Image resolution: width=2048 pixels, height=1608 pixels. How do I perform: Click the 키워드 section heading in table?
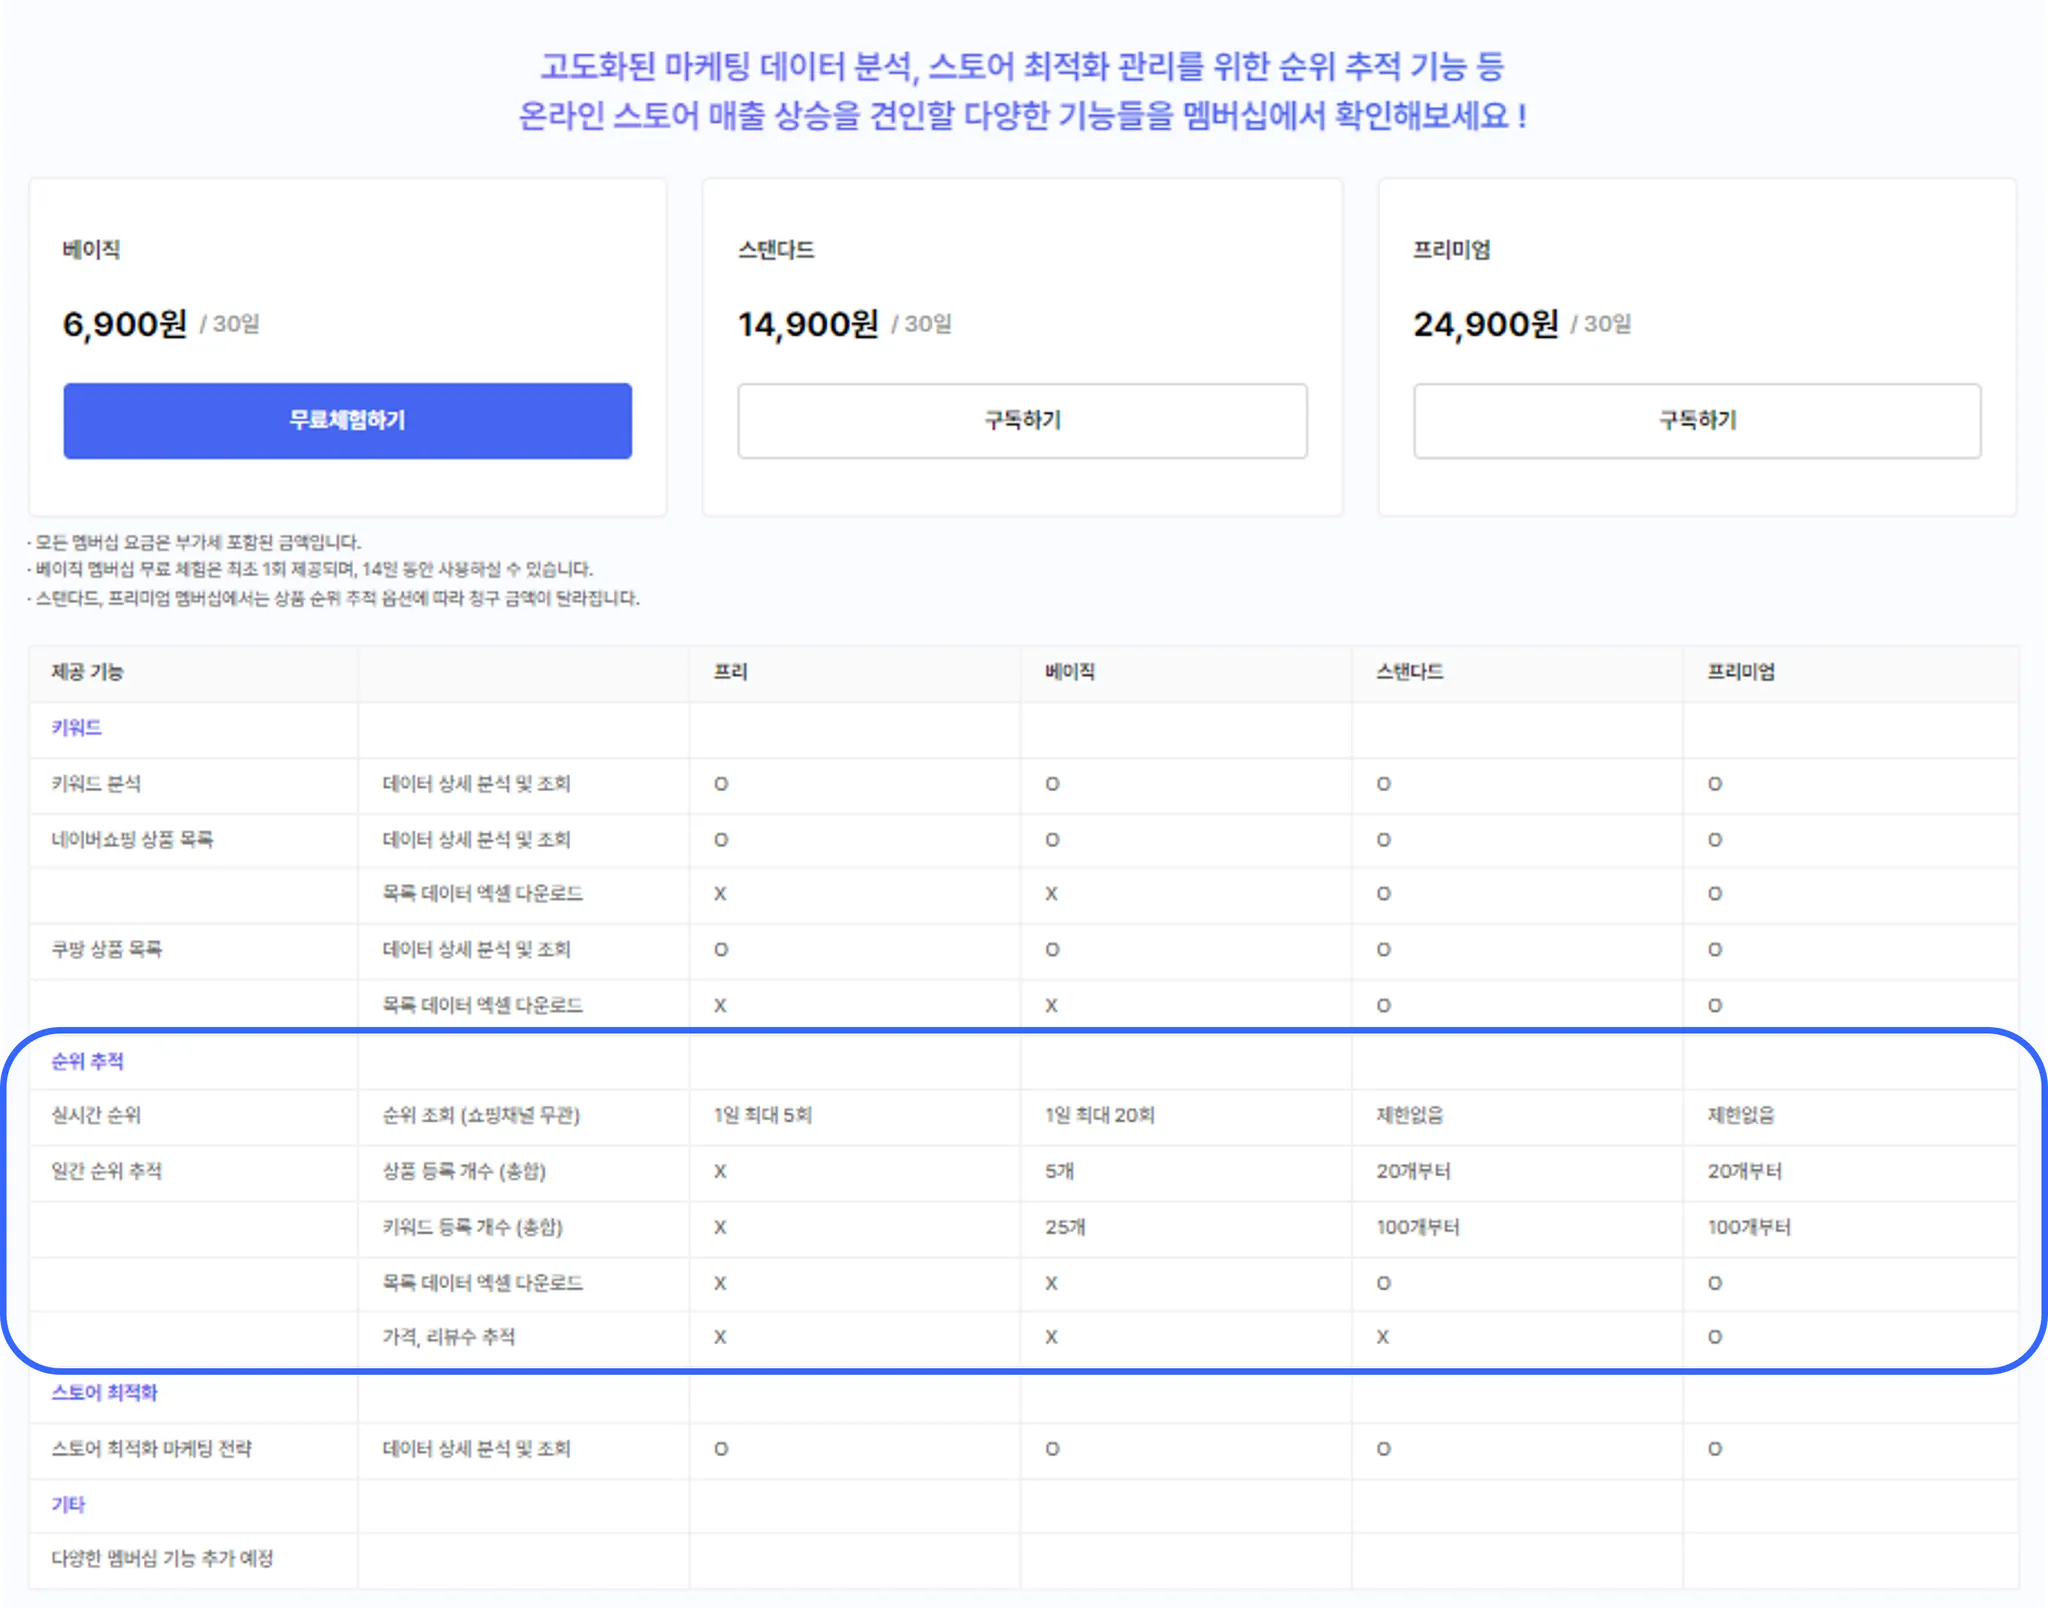coord(77,727)
